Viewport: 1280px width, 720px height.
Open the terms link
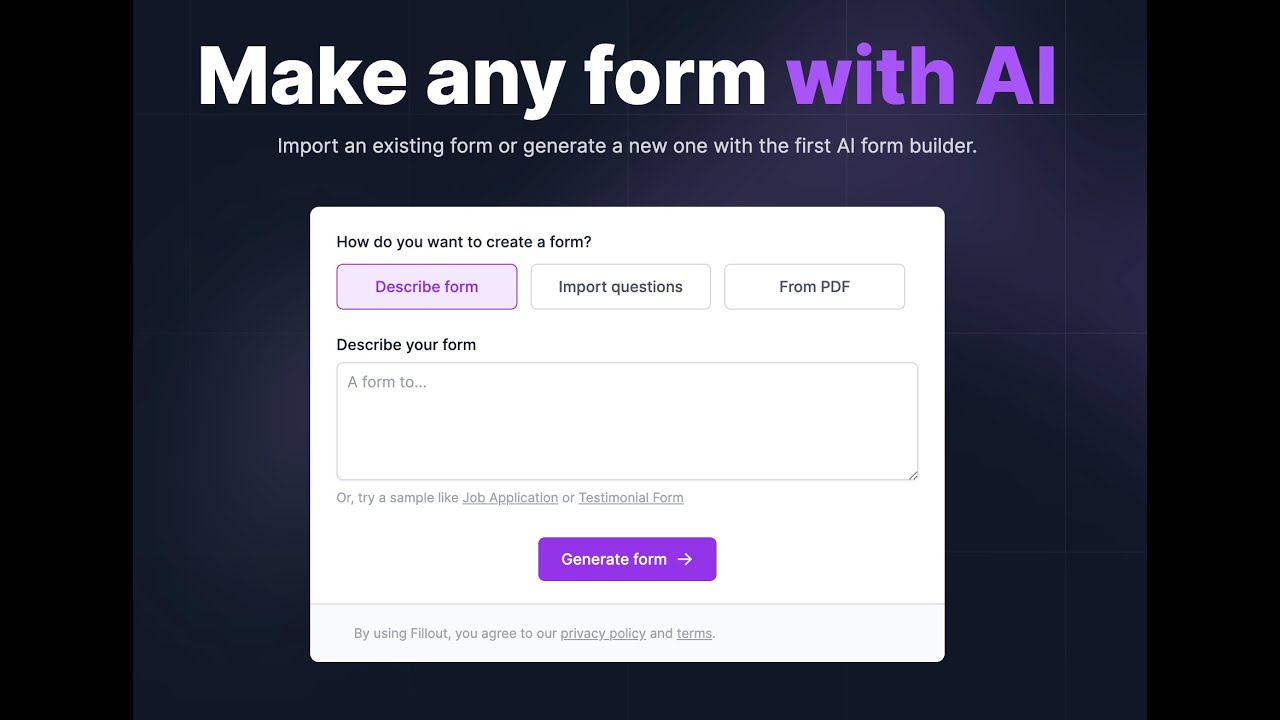[x=694, y=633]
